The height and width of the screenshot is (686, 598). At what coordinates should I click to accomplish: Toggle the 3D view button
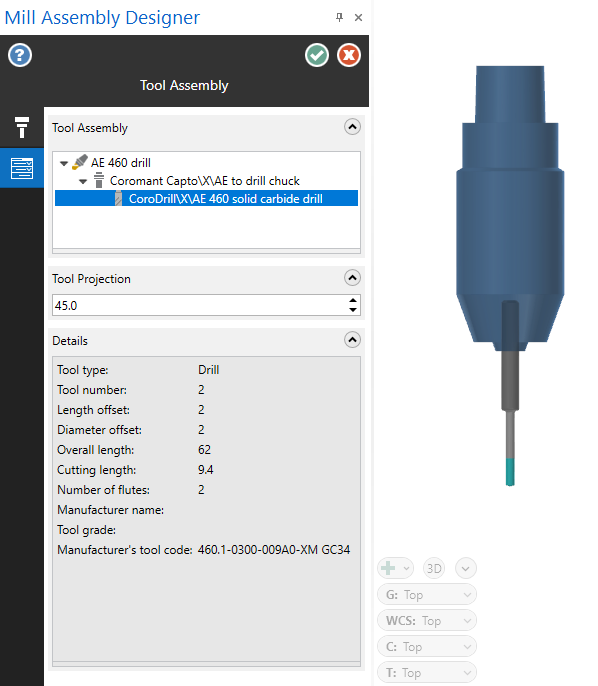click(434, 568)
